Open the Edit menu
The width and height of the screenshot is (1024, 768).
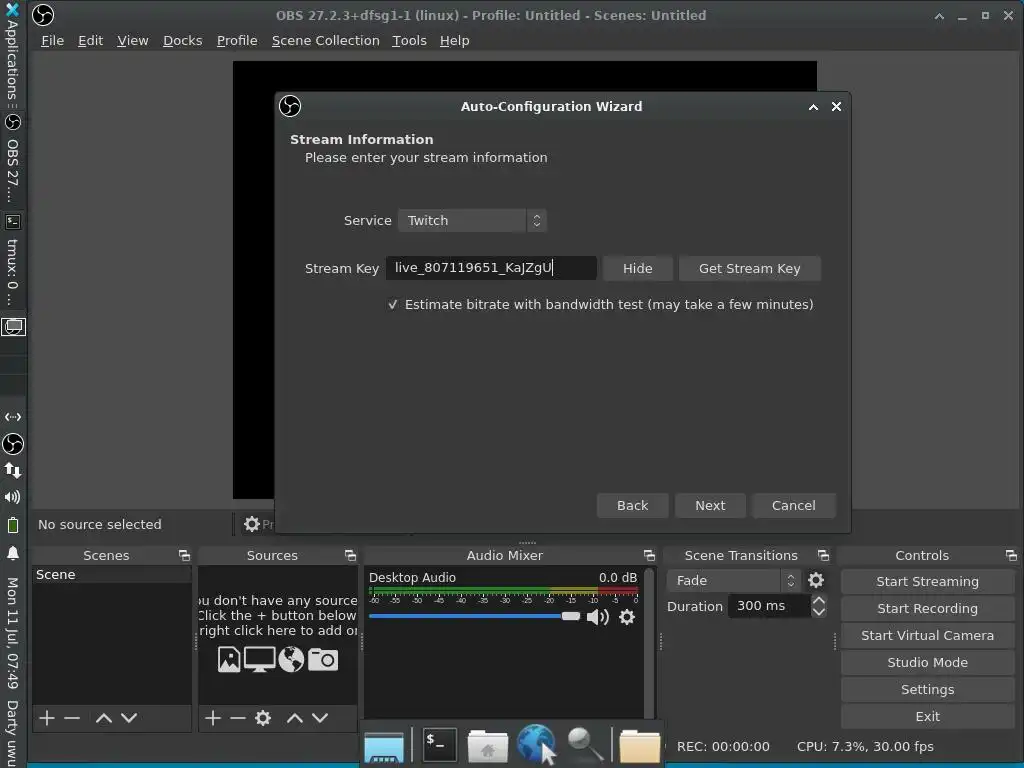click(90, 40)
